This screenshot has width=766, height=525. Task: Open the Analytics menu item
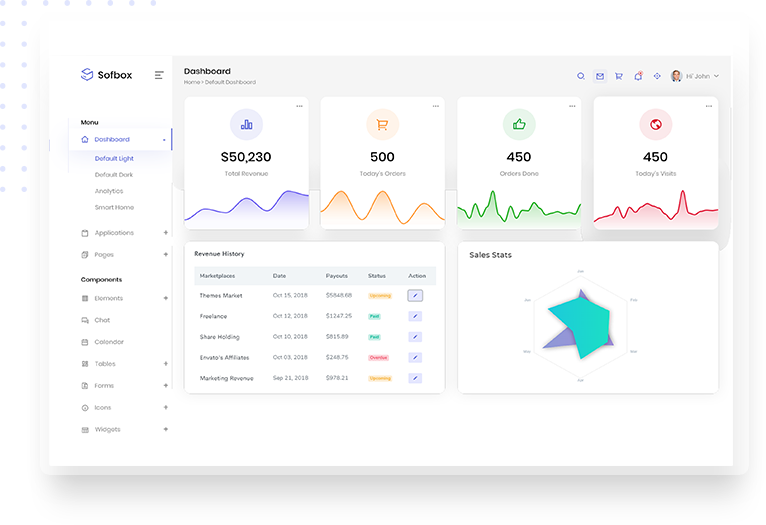109,191
